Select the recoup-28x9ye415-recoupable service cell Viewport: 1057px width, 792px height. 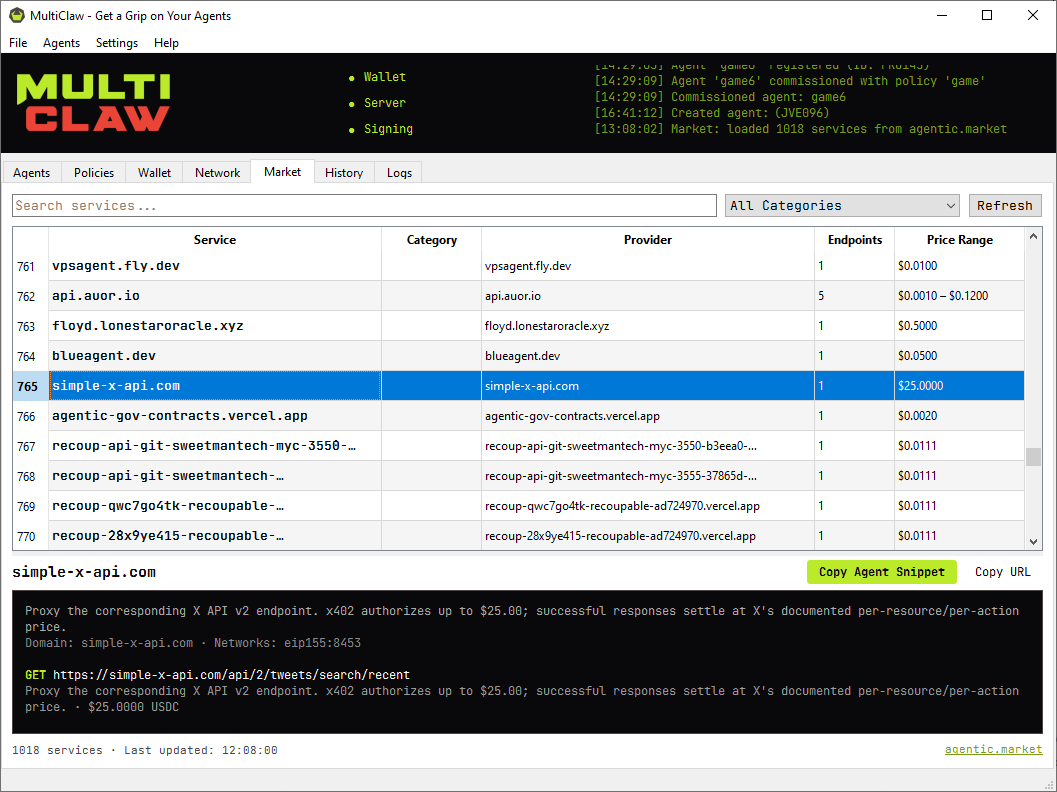coord(215,536)
